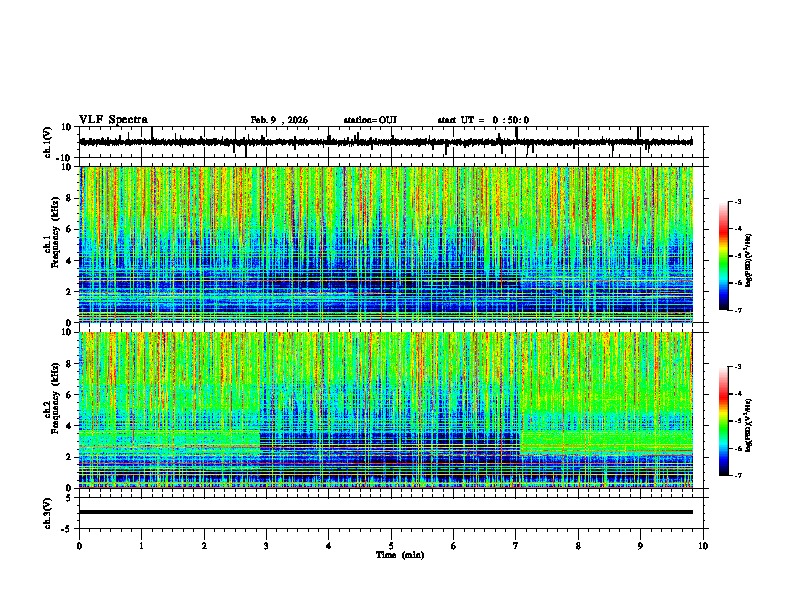Viewport: 792px width, 612px height.
Task: Click the ch.2 colorbar log(PSD) label
Action: [x=749, y=425]
